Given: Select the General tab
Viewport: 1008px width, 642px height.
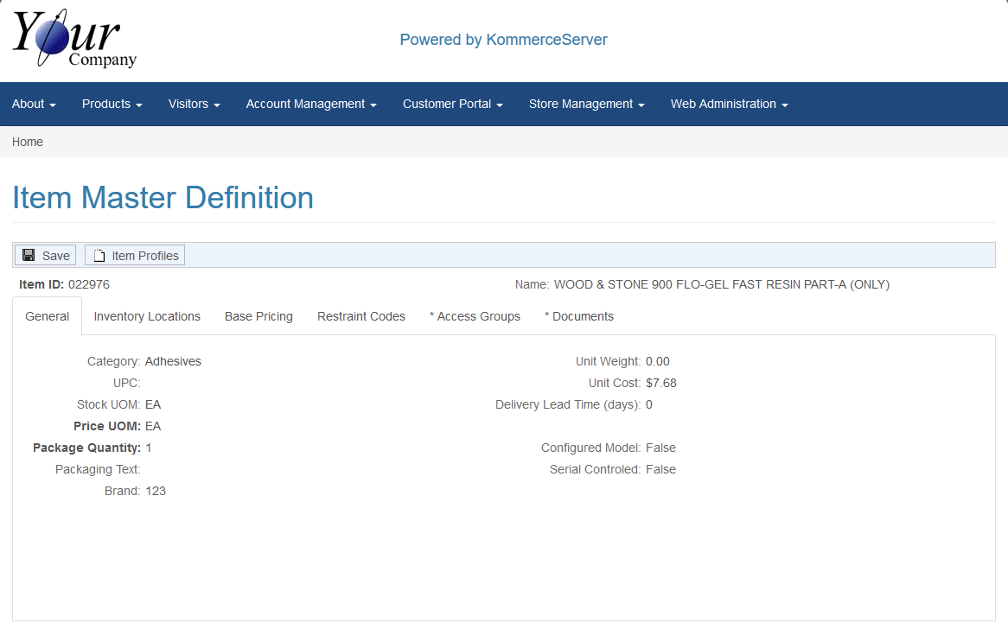Looking at the screenshot, I should pos(47,316).
